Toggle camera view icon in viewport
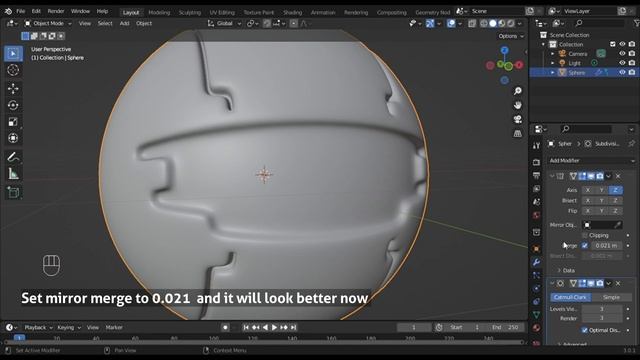Screen dimensions: 640x360 pos(518,119)
